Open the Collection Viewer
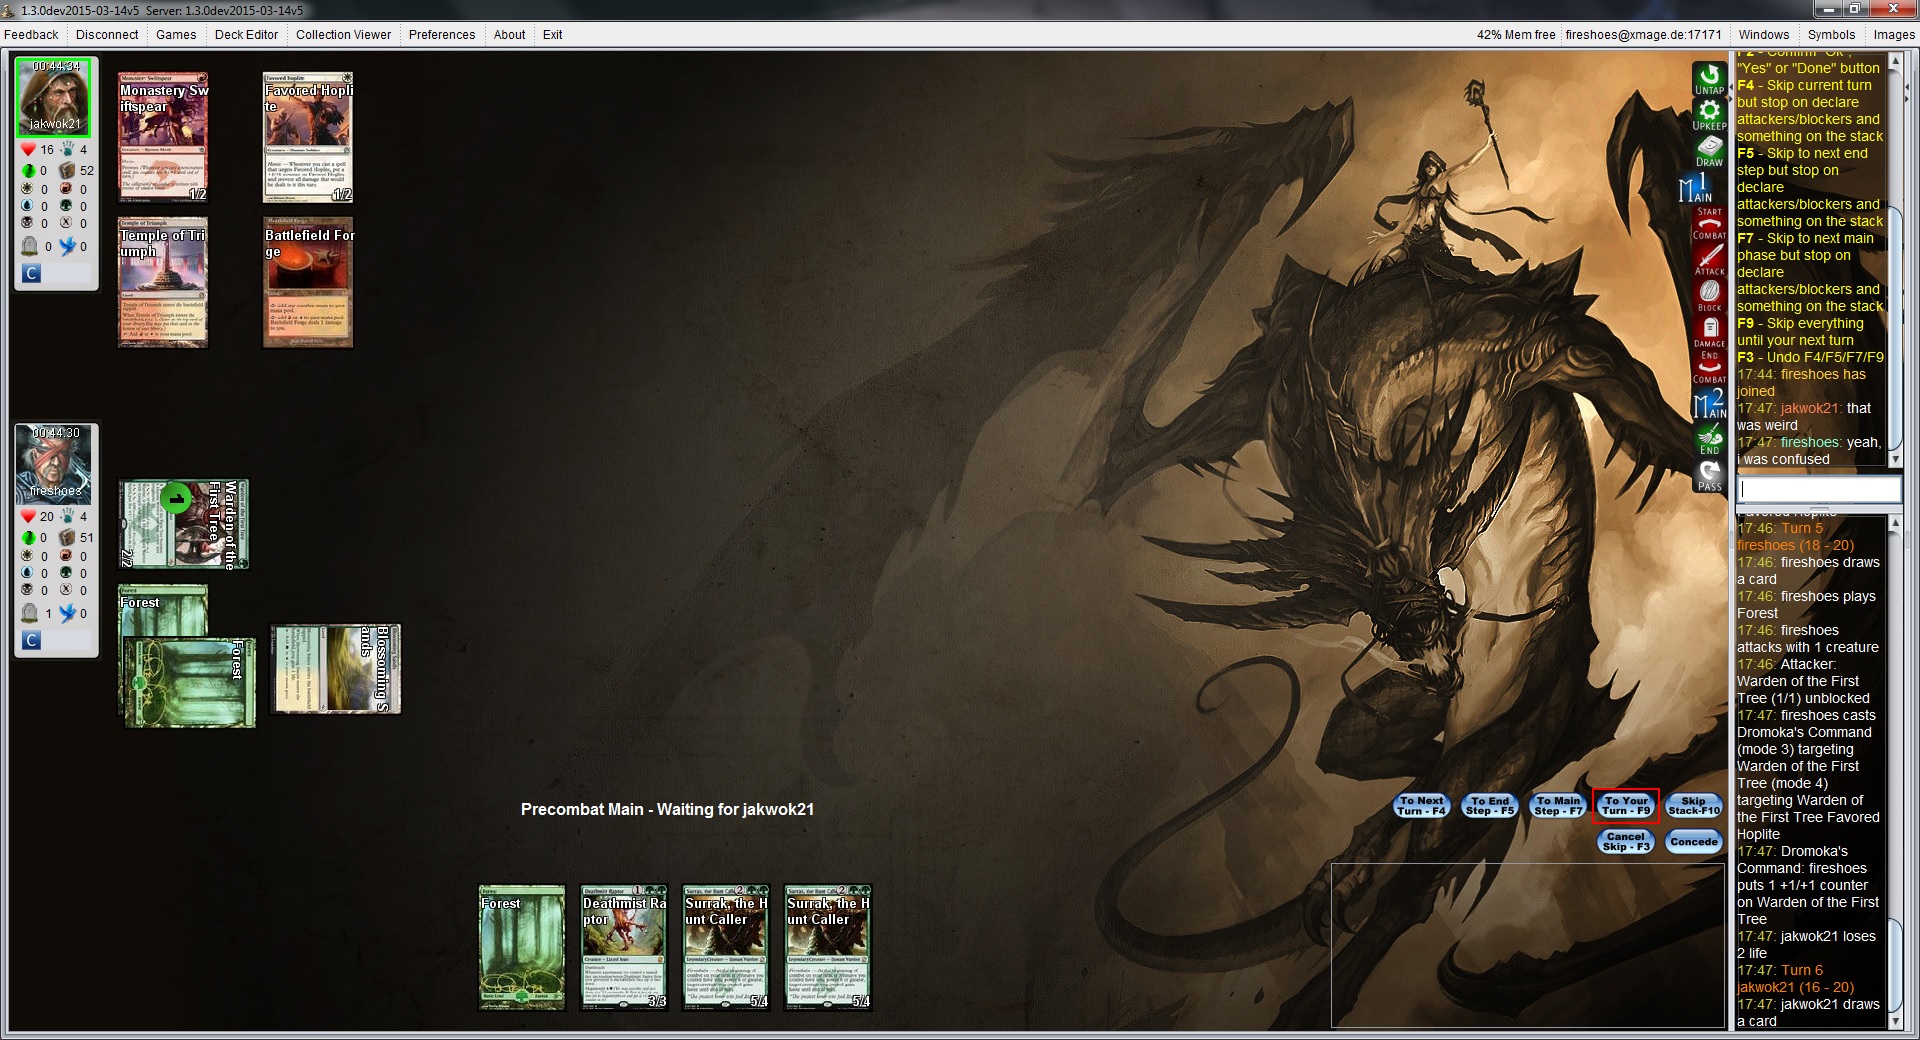Viewport: 1920px width, 1040px height. coord(343,34)
